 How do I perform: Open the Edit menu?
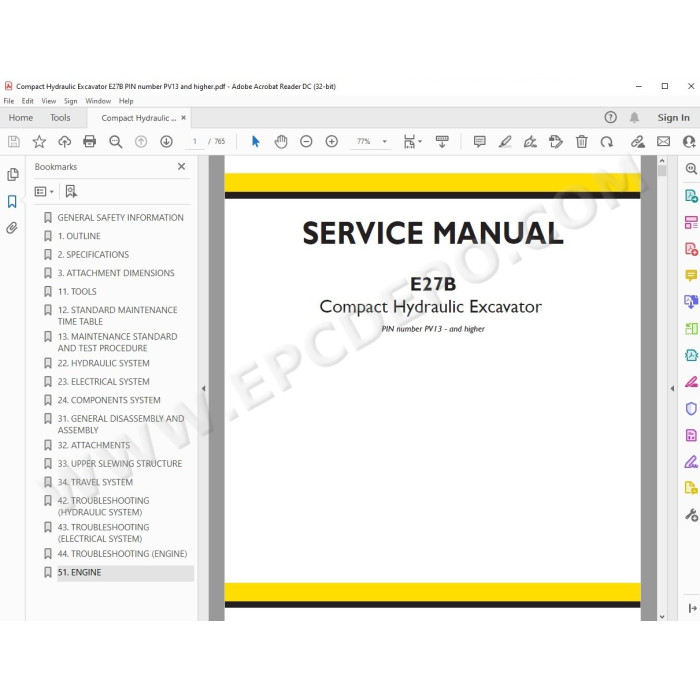[28, 101]
